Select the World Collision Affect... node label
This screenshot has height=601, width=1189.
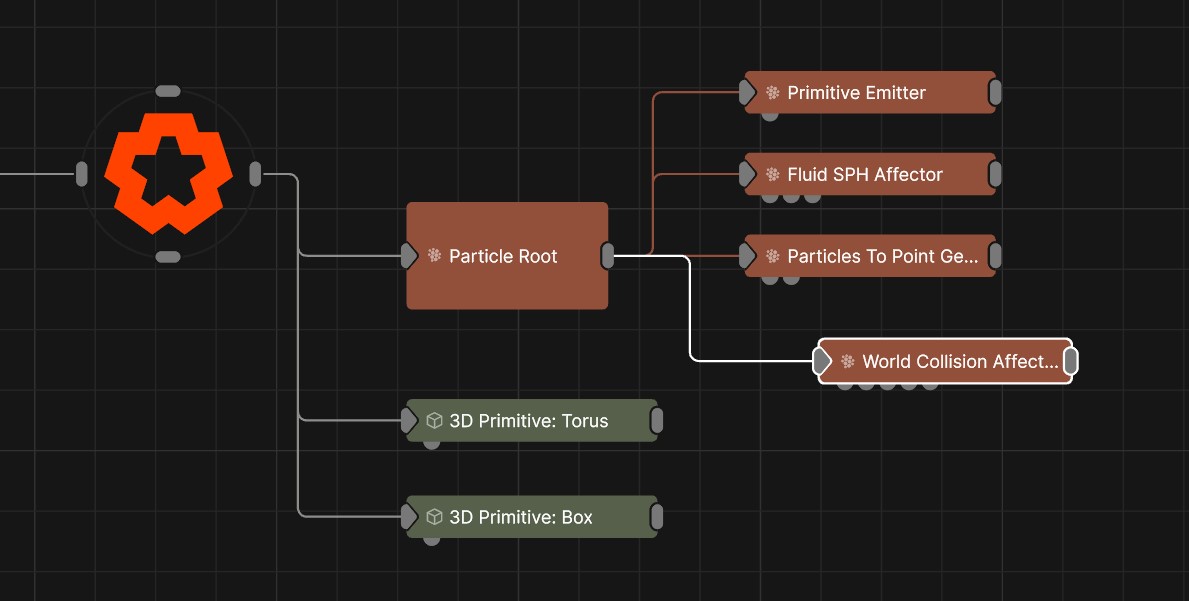point(960,362)
